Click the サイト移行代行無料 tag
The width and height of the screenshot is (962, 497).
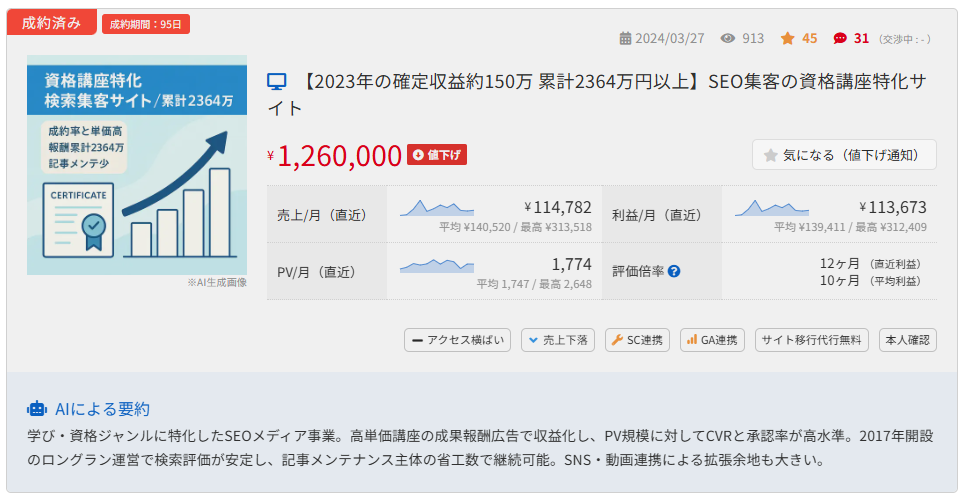pos(812,340)
